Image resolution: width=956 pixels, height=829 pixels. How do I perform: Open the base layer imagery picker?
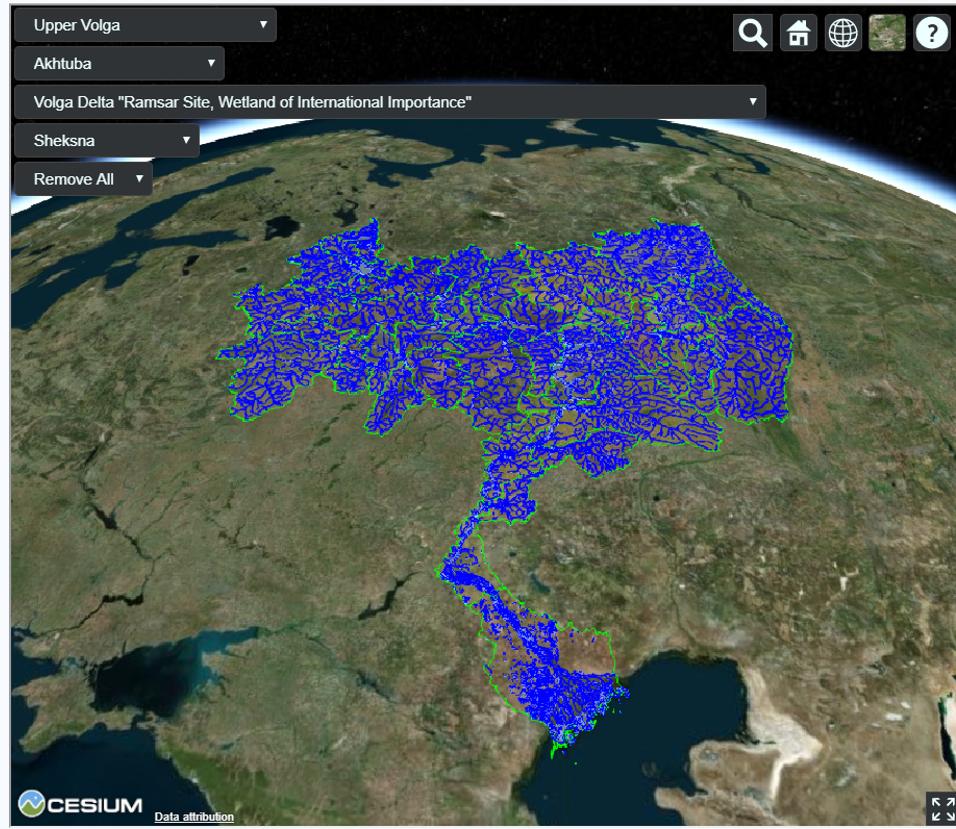point(887,33)
